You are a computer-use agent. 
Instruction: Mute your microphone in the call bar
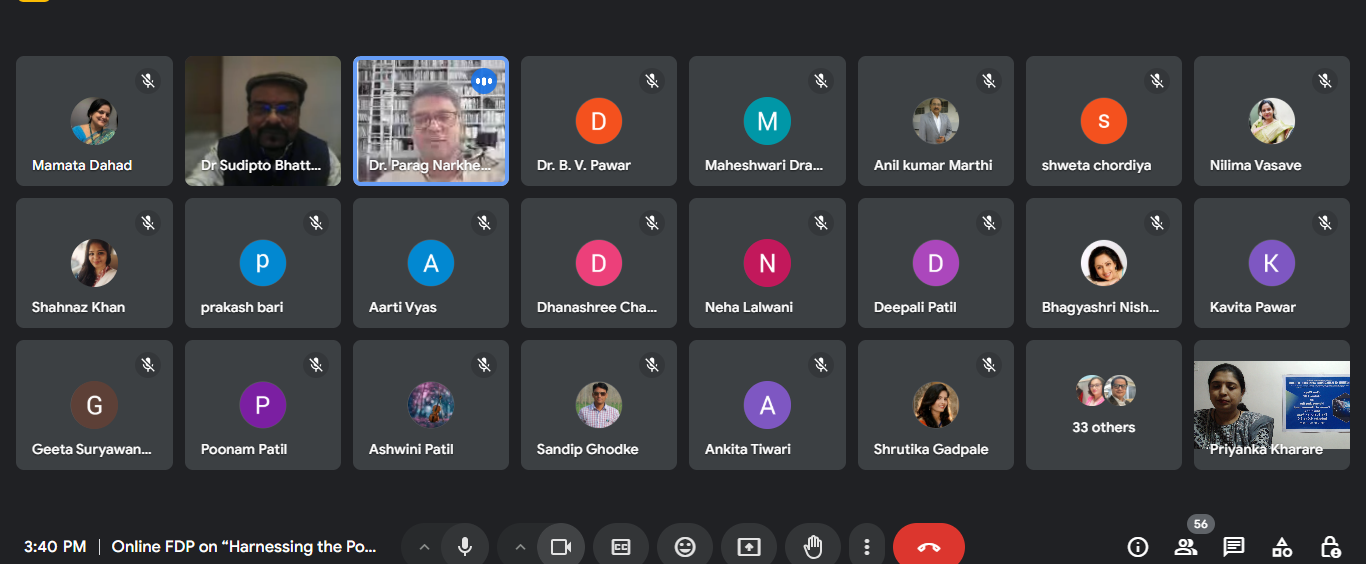click(465, 547)
